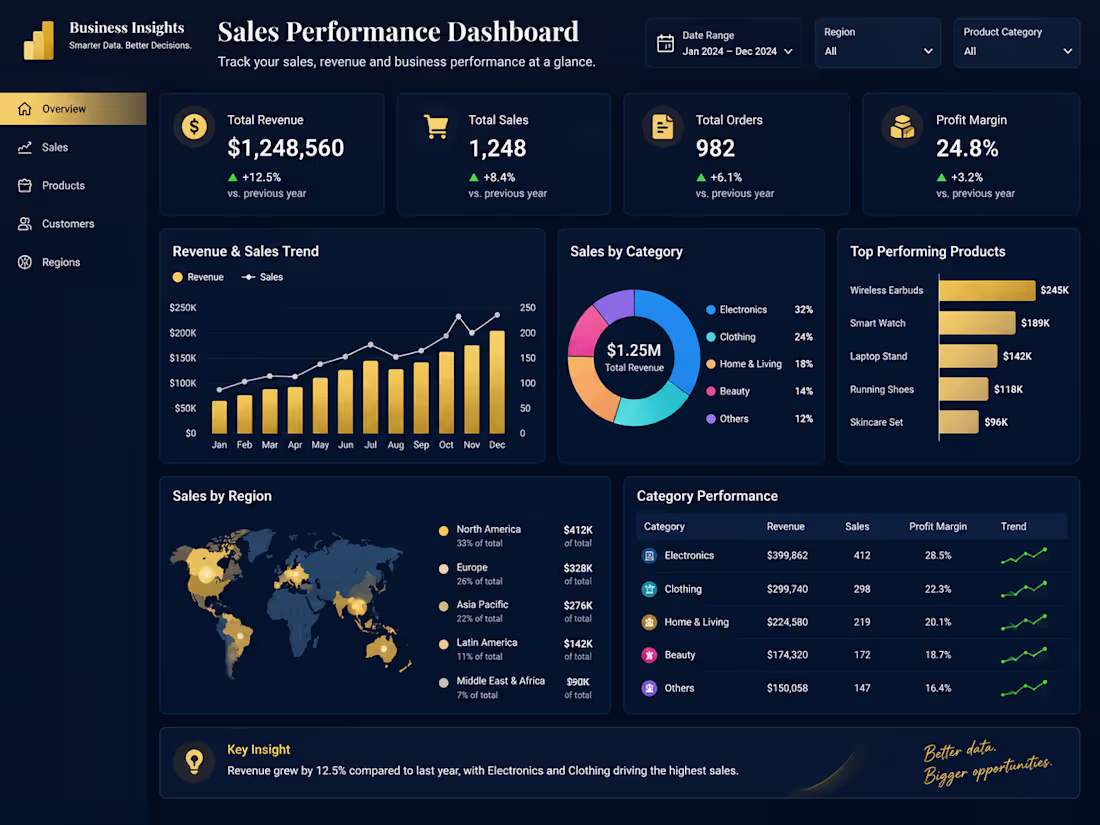Toggle Home & Living in category legend
Viewport: 1100px width, 825px height.
pyautogui.click(x=744, y=364)
